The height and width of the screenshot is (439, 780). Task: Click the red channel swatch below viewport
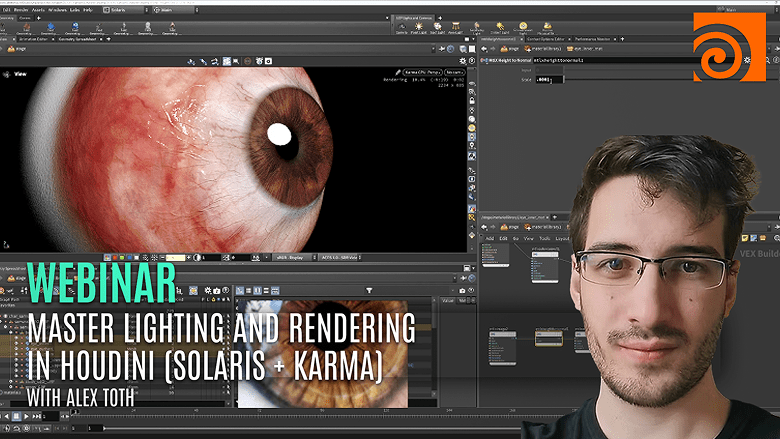[x=115, y=258]
